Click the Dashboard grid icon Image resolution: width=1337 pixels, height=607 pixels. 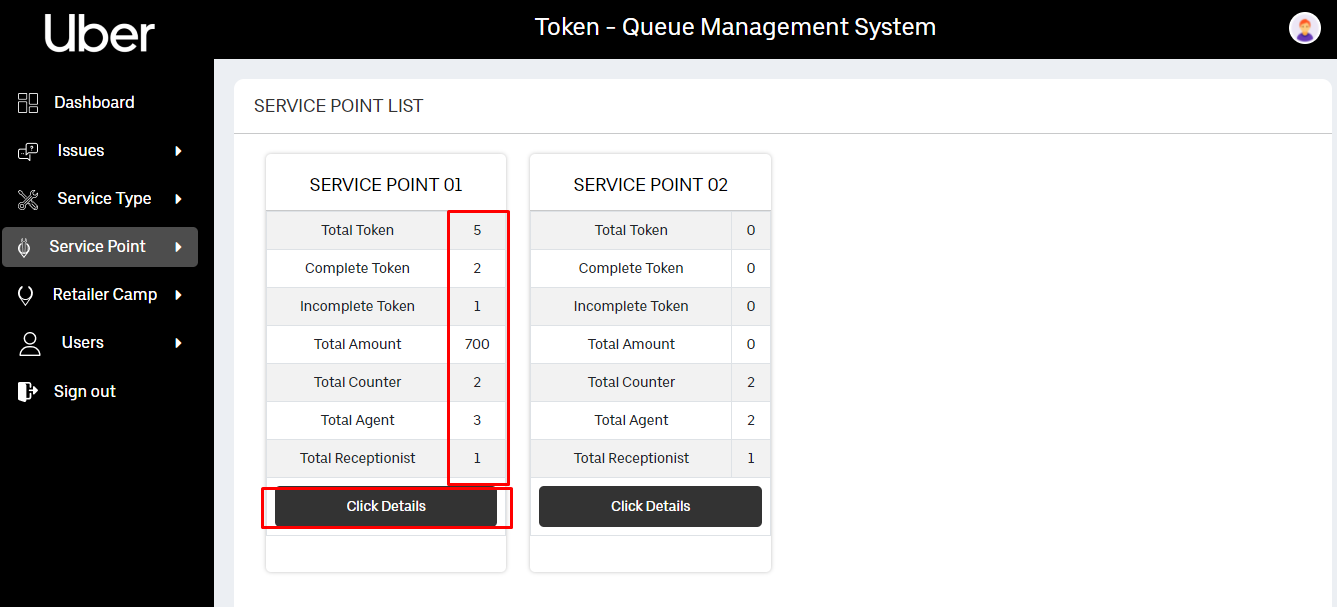click(28, 103)
